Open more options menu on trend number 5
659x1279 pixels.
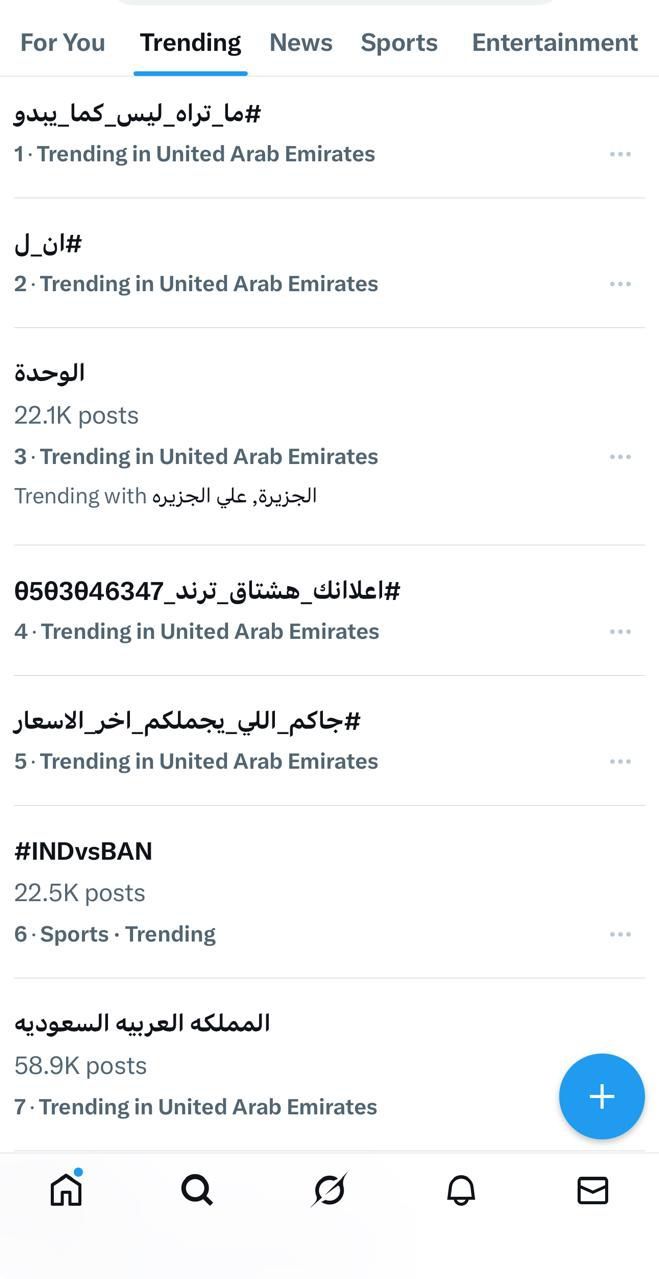pos(620,761)
